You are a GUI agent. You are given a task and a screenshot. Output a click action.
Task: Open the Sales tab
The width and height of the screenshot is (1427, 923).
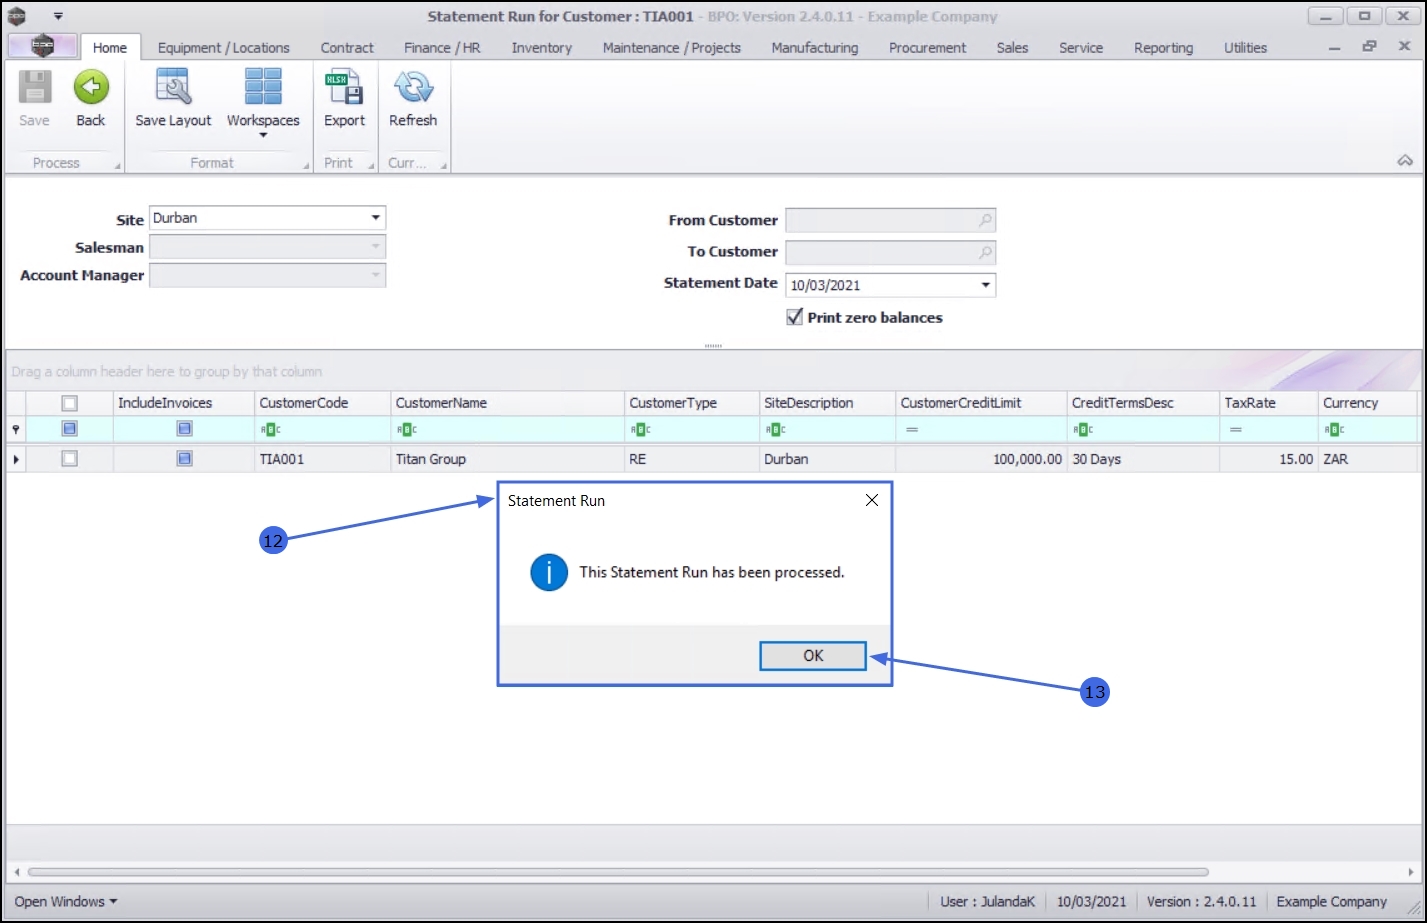[1012, 47]
